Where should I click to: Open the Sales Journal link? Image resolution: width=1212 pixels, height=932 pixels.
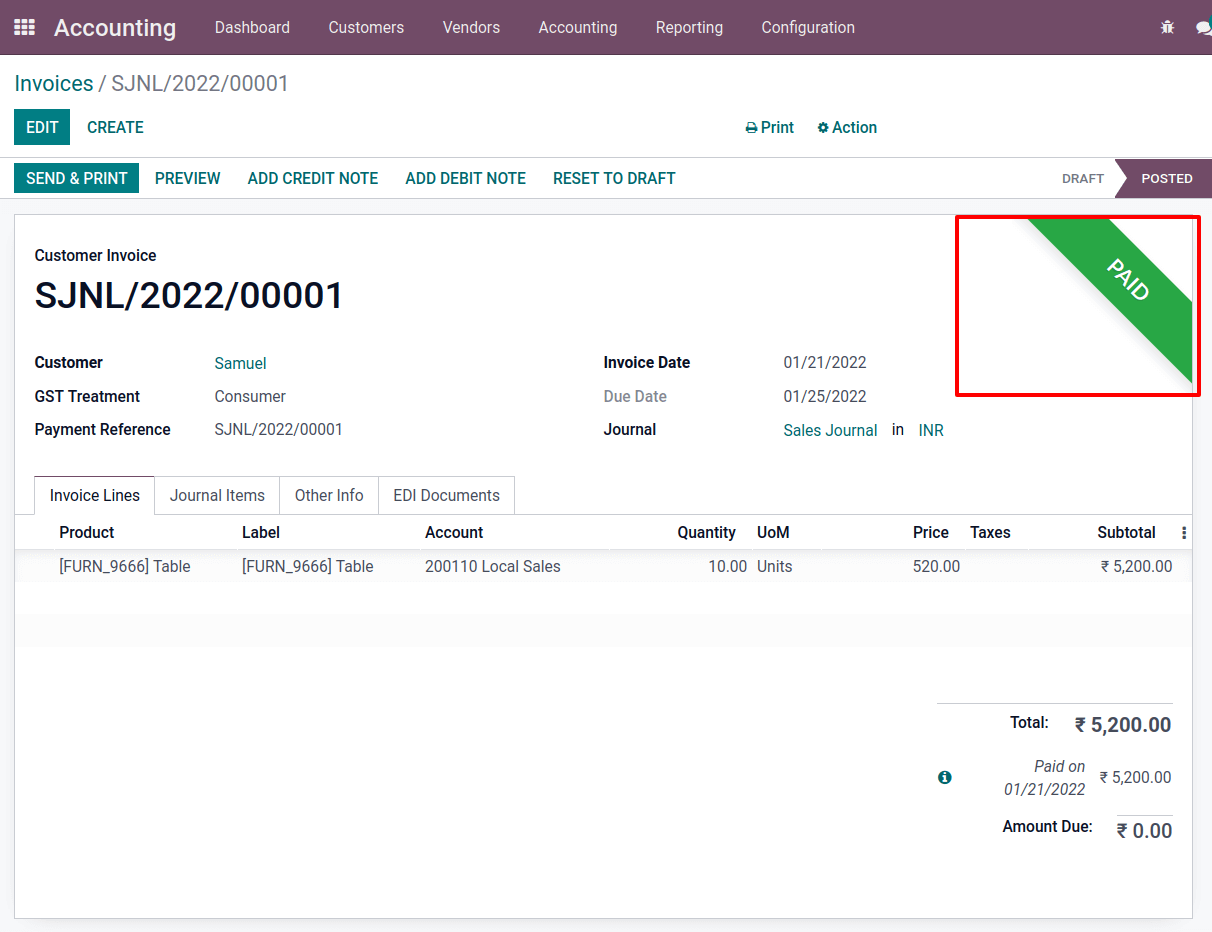pyautogui.click(x=830, y=431)
